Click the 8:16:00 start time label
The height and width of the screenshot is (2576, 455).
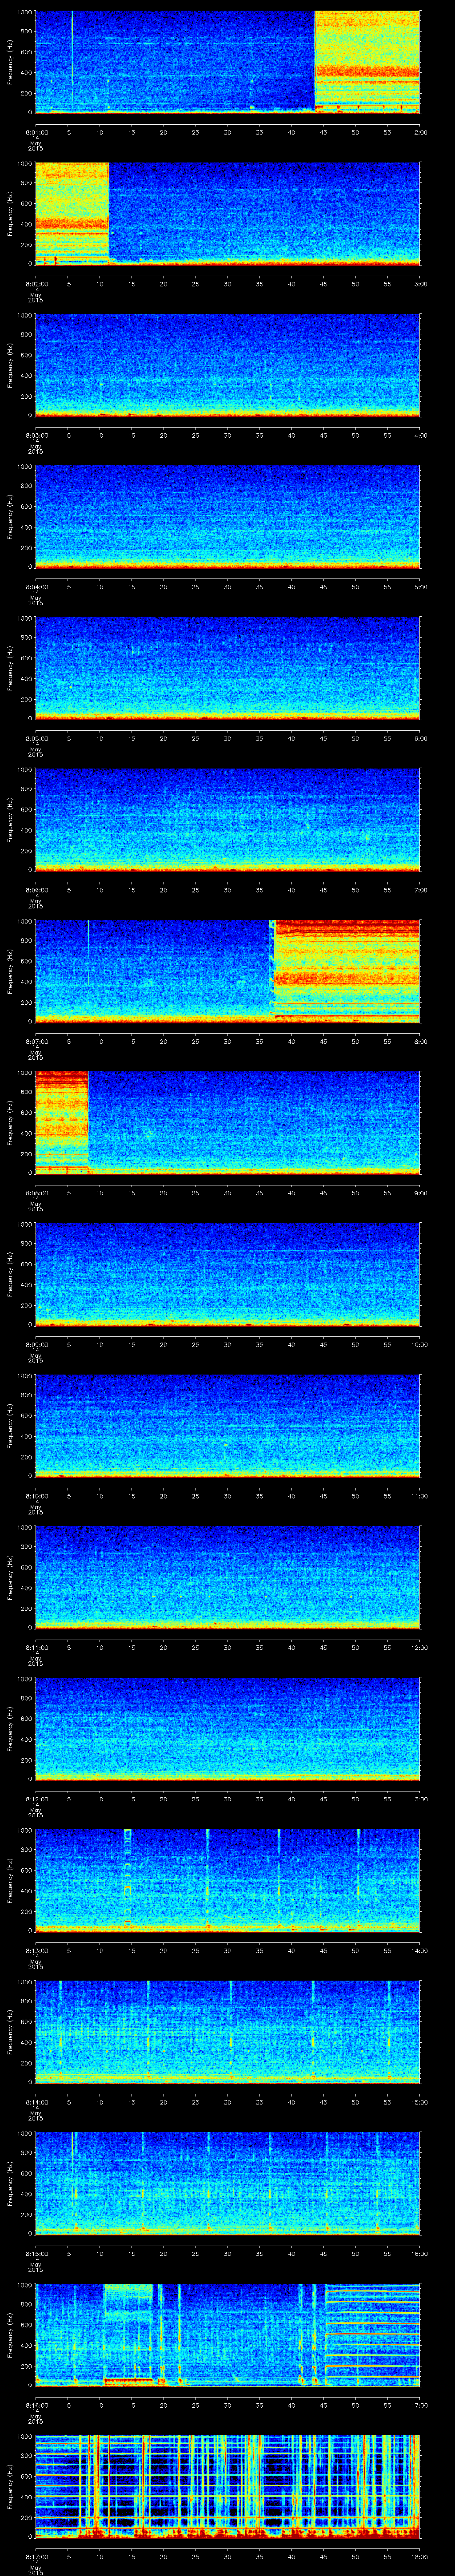(x=36, y=2405)
